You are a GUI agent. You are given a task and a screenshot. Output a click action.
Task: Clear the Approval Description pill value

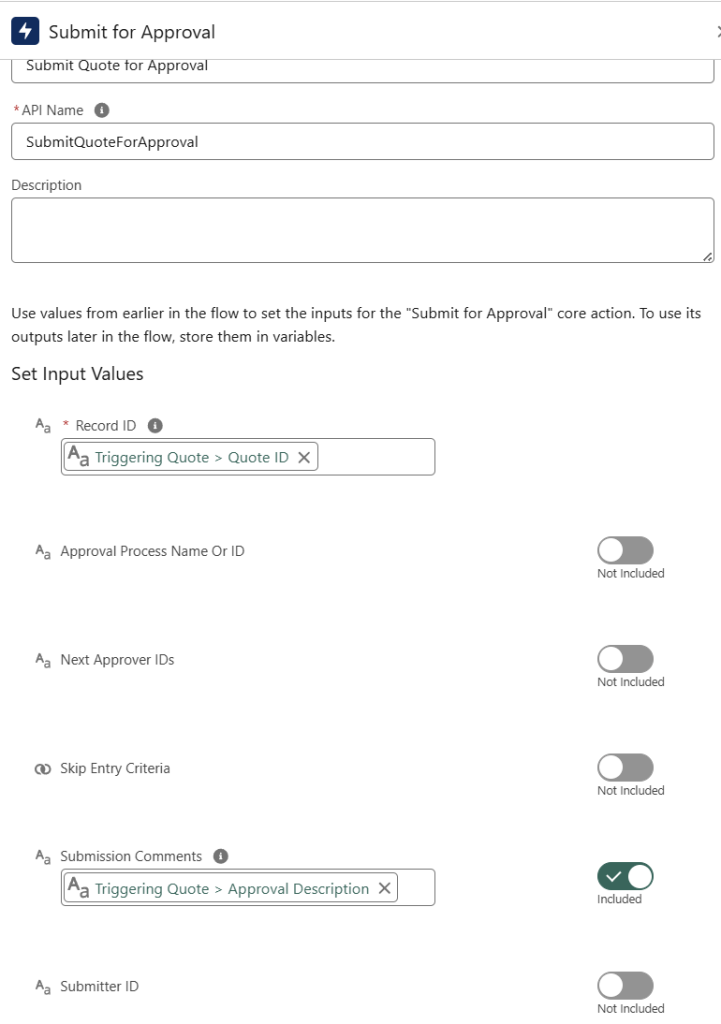coord(384,889)
